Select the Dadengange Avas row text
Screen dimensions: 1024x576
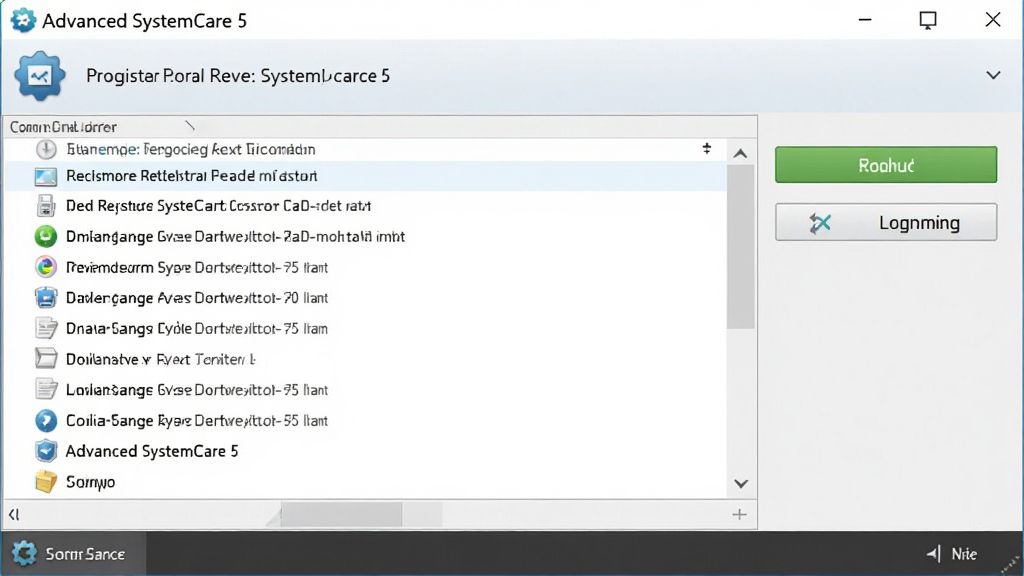[197, 298]
